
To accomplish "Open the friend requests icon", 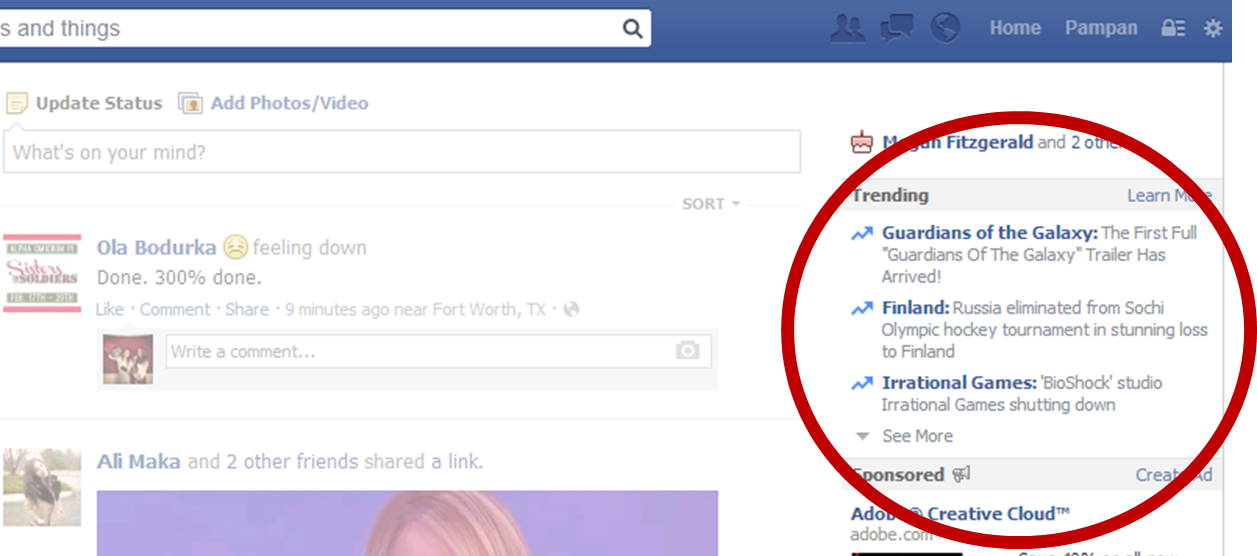I will click(x=847, y=28).
